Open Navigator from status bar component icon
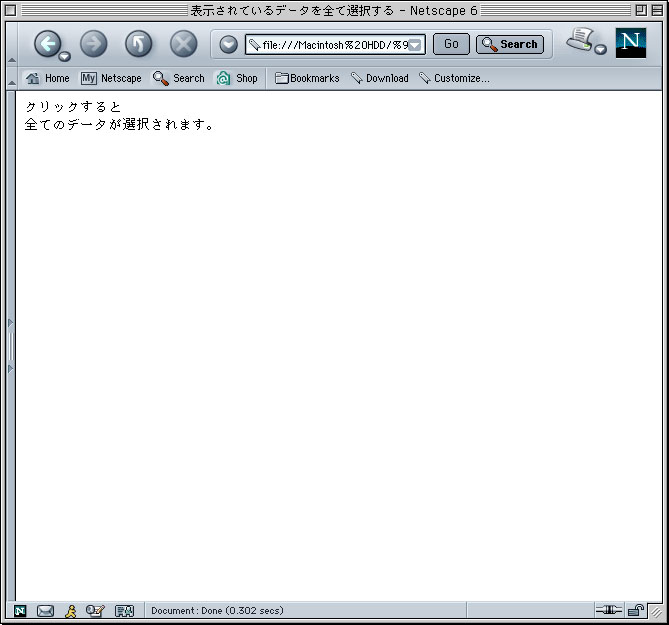 click(20, 611)
